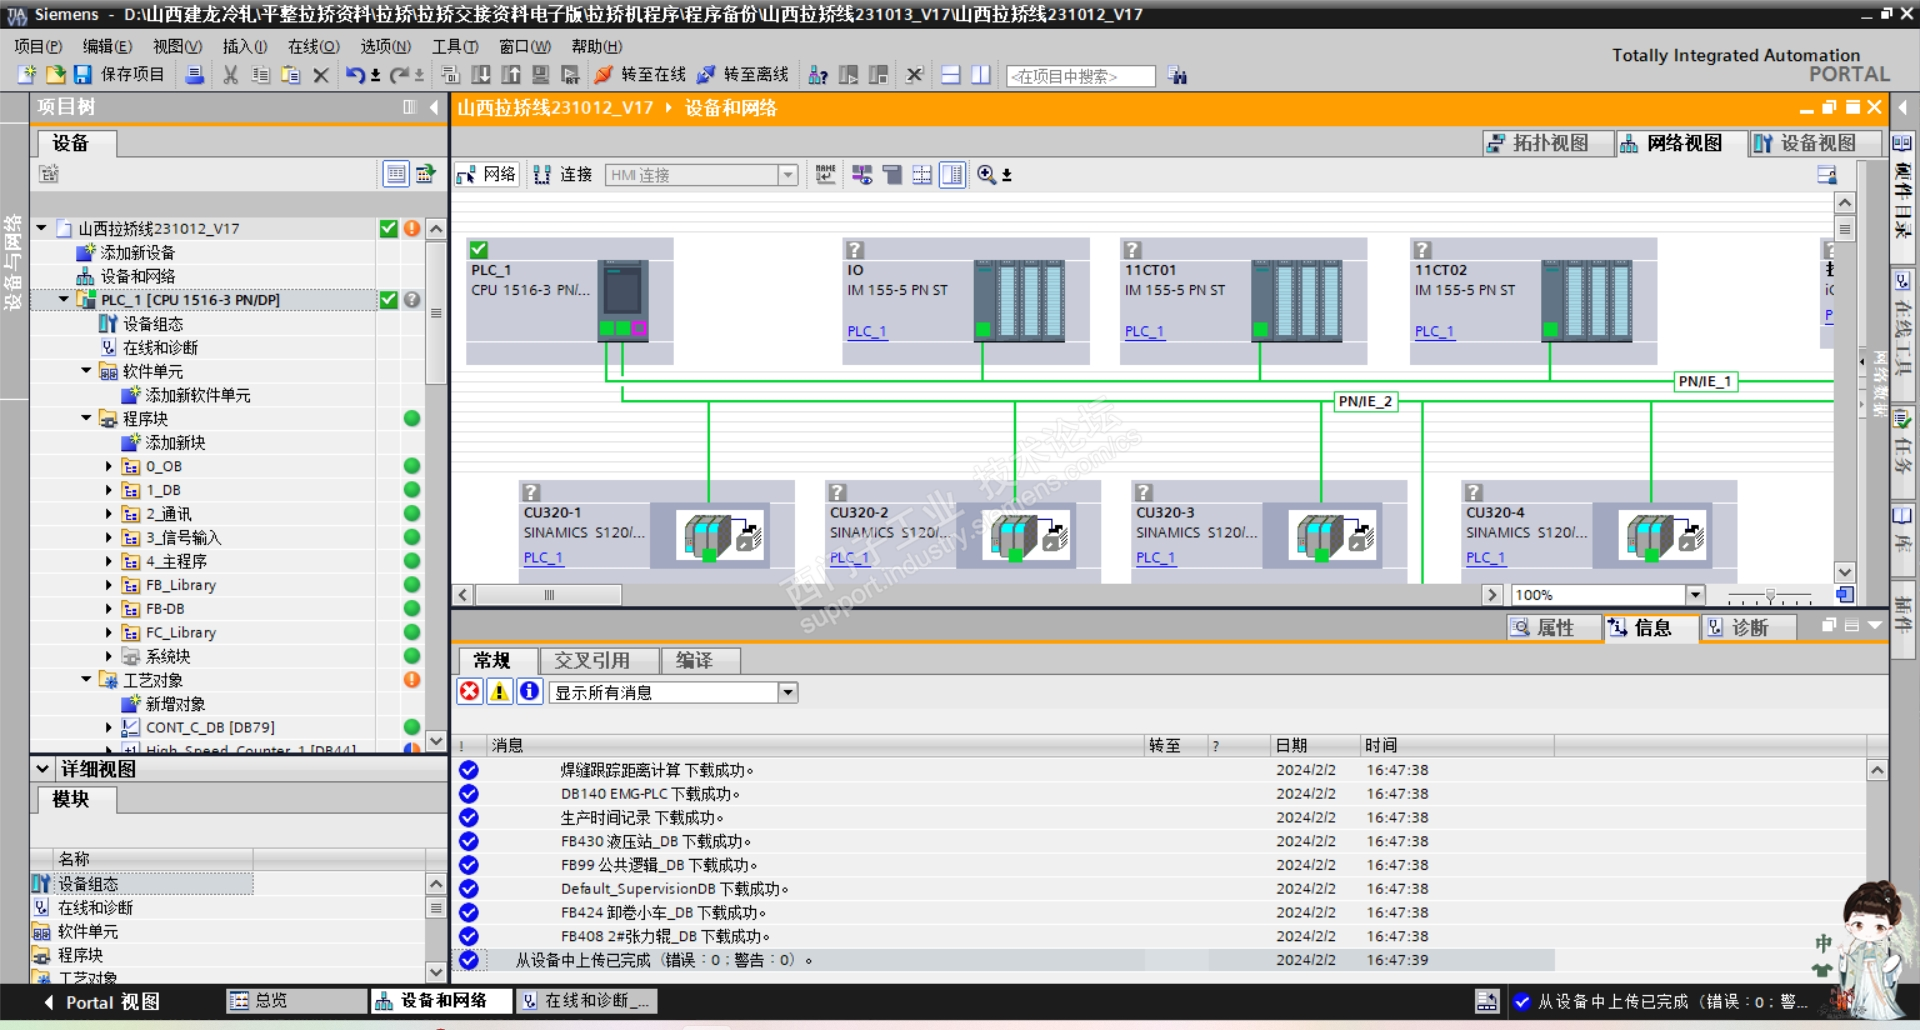The height and width of the screenshot is (1030, 1920).
Task: Click the PLC_1 link under CU320-3
Action: pos(1156,558)
